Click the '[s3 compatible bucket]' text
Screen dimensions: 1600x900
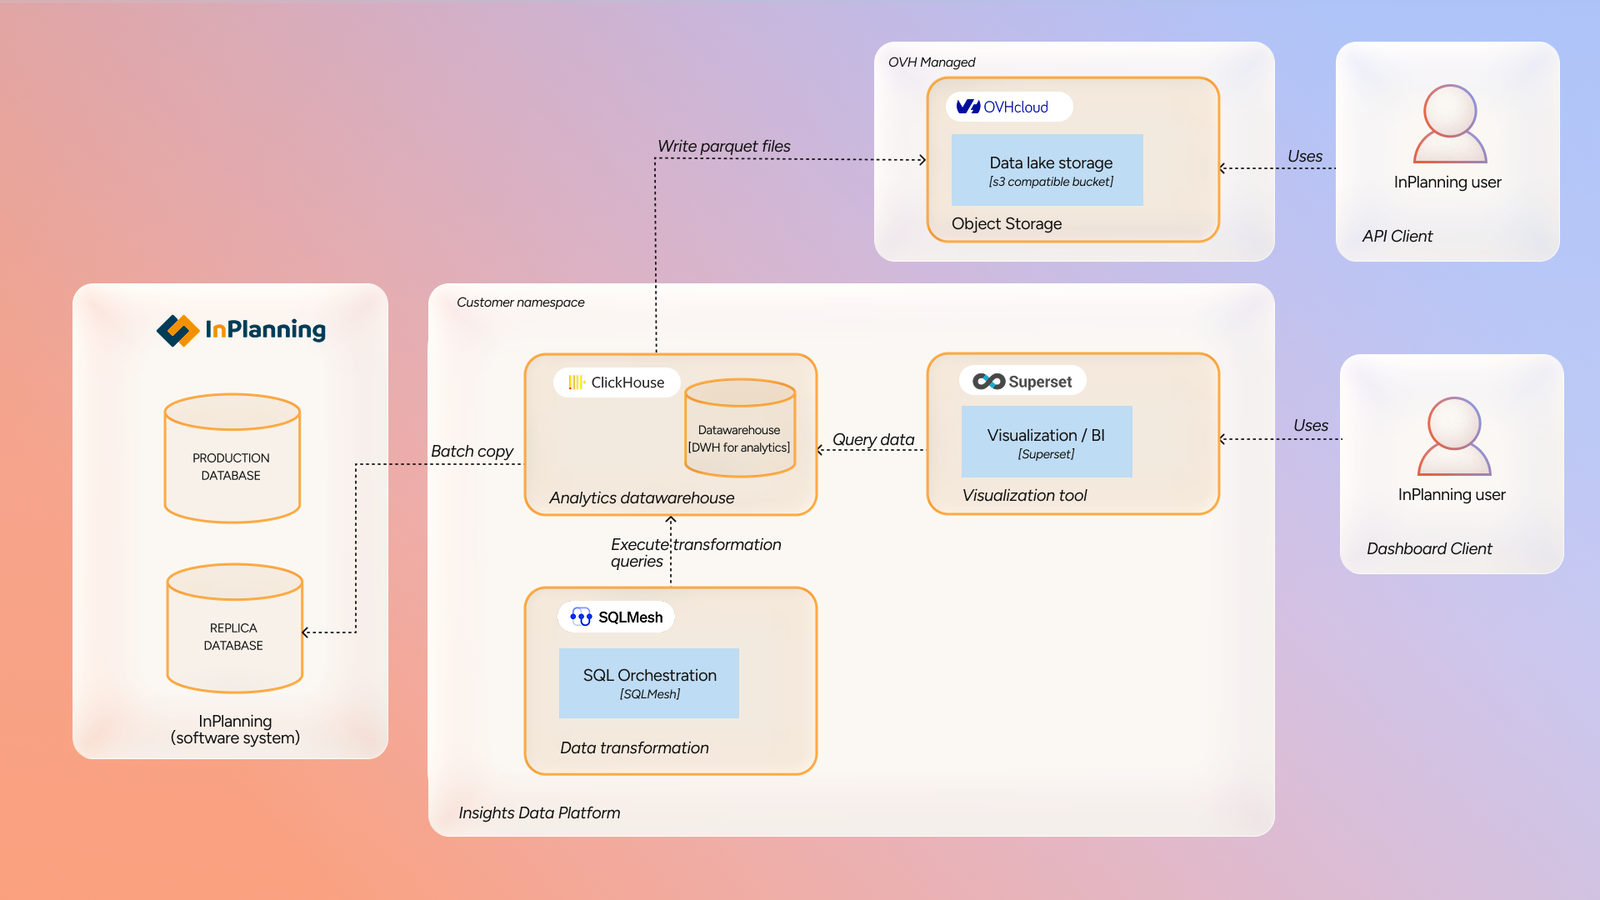click(1051, 182)
